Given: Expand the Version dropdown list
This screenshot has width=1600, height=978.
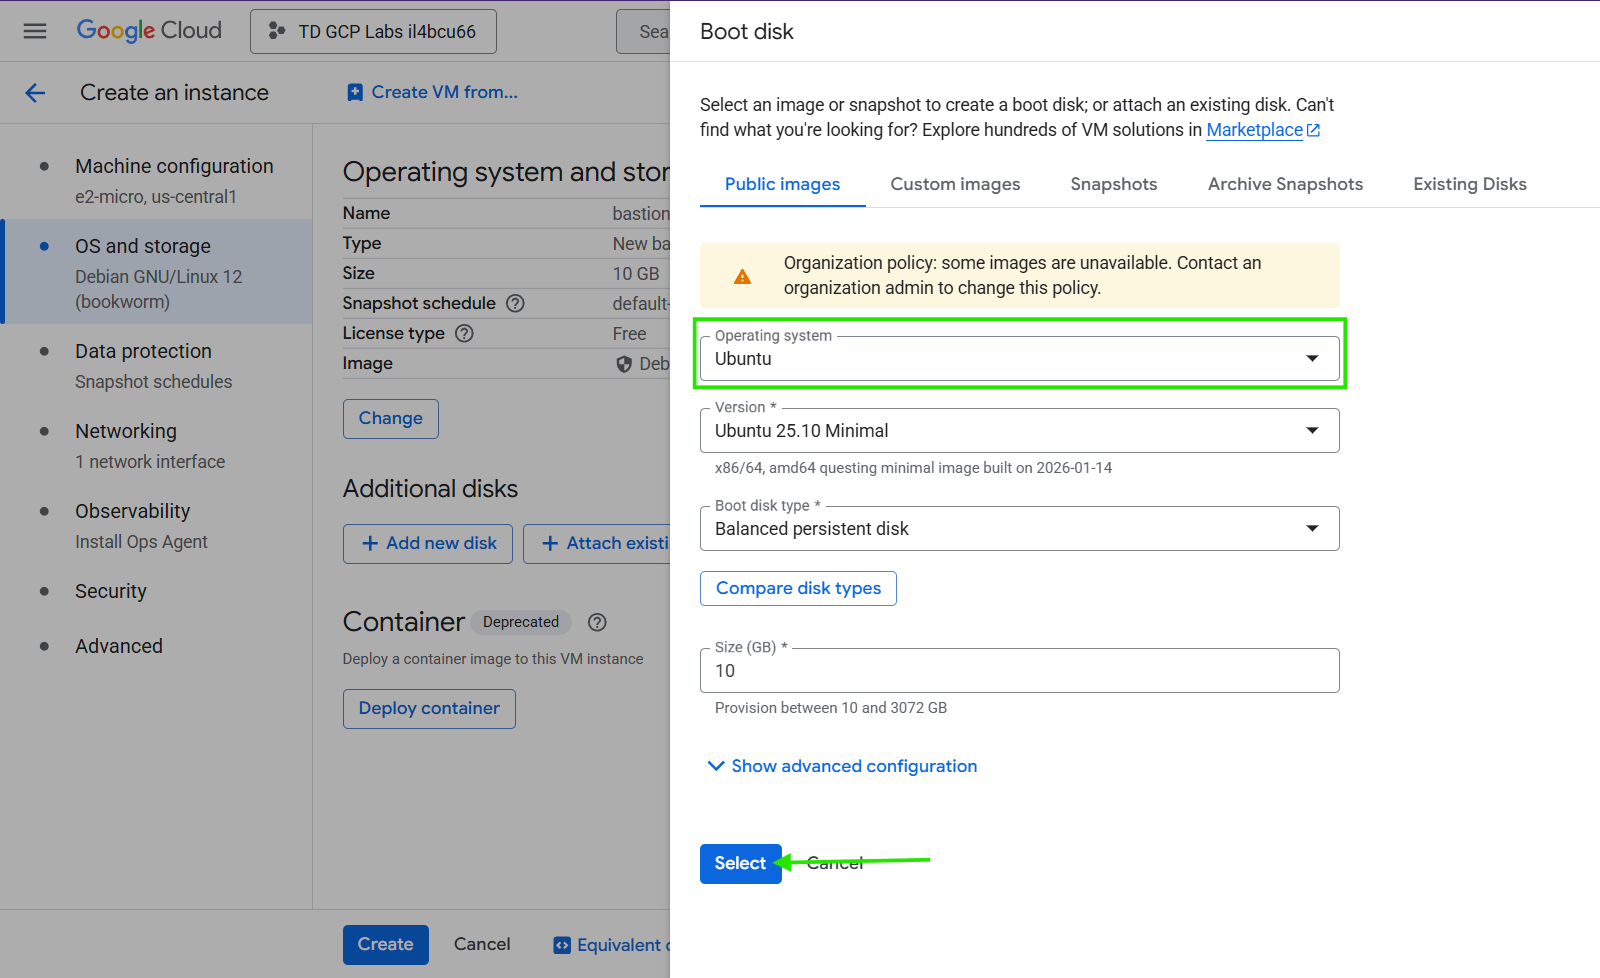Looking at the screenshot, I should [x=1018, y=431].
